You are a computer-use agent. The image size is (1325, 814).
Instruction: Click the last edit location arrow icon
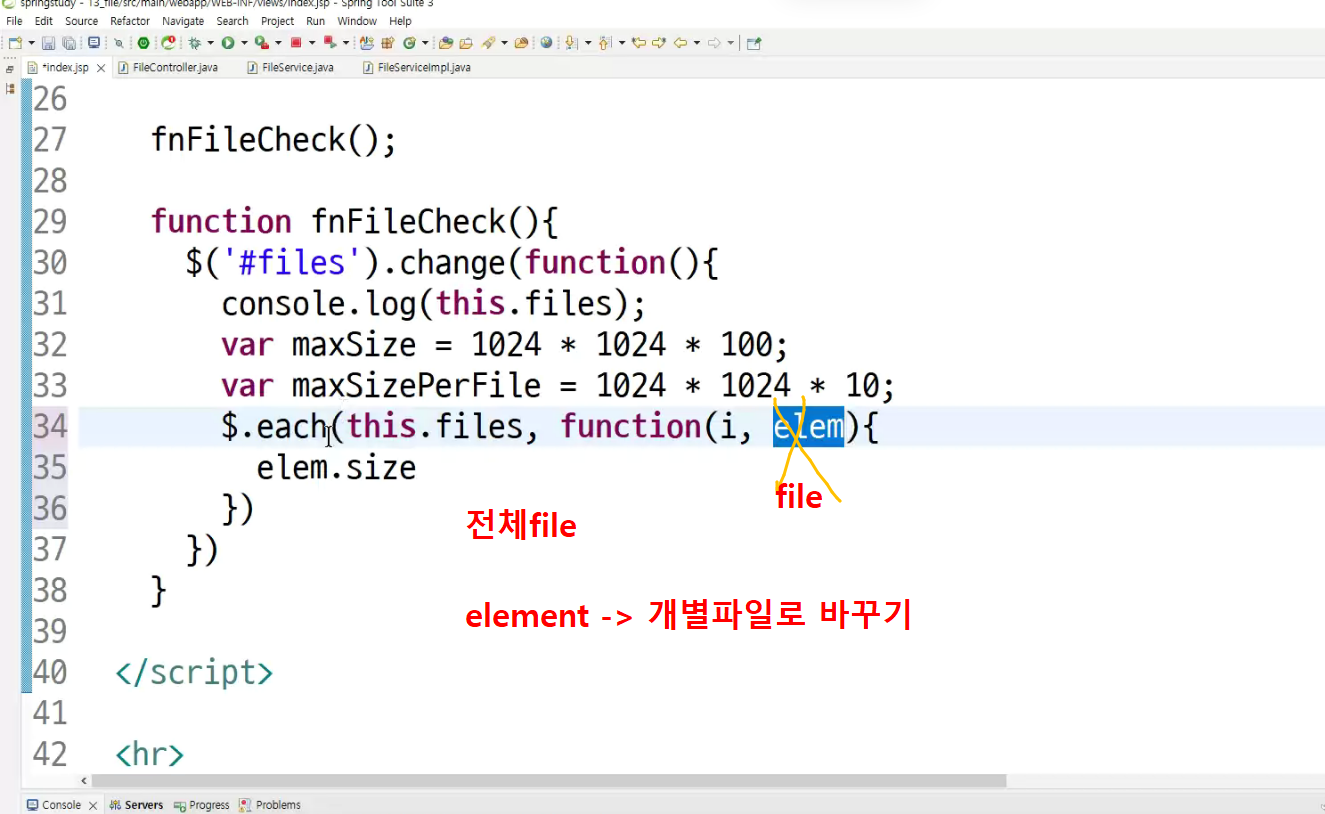(x=638, y=43)
